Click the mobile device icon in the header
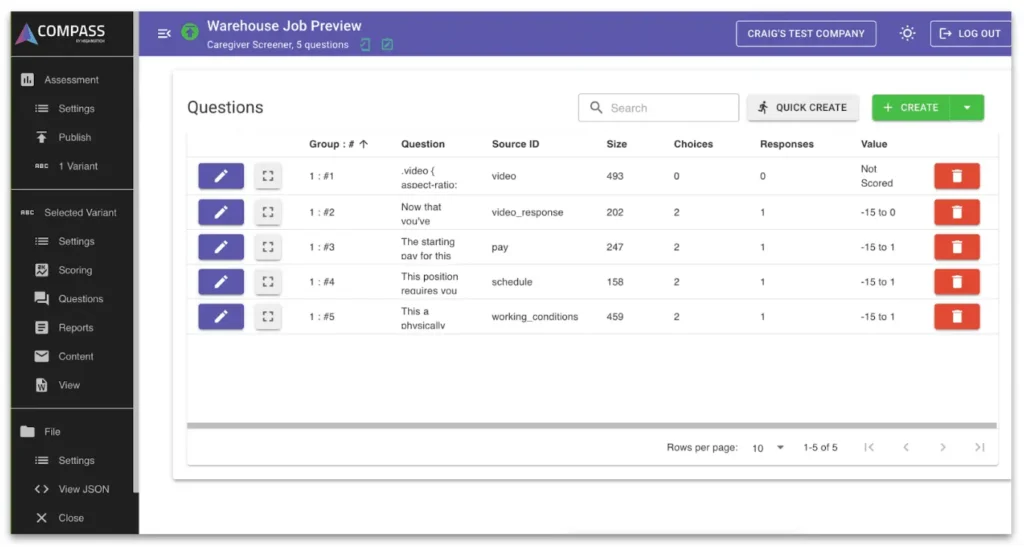 click(x=365, y=45)
